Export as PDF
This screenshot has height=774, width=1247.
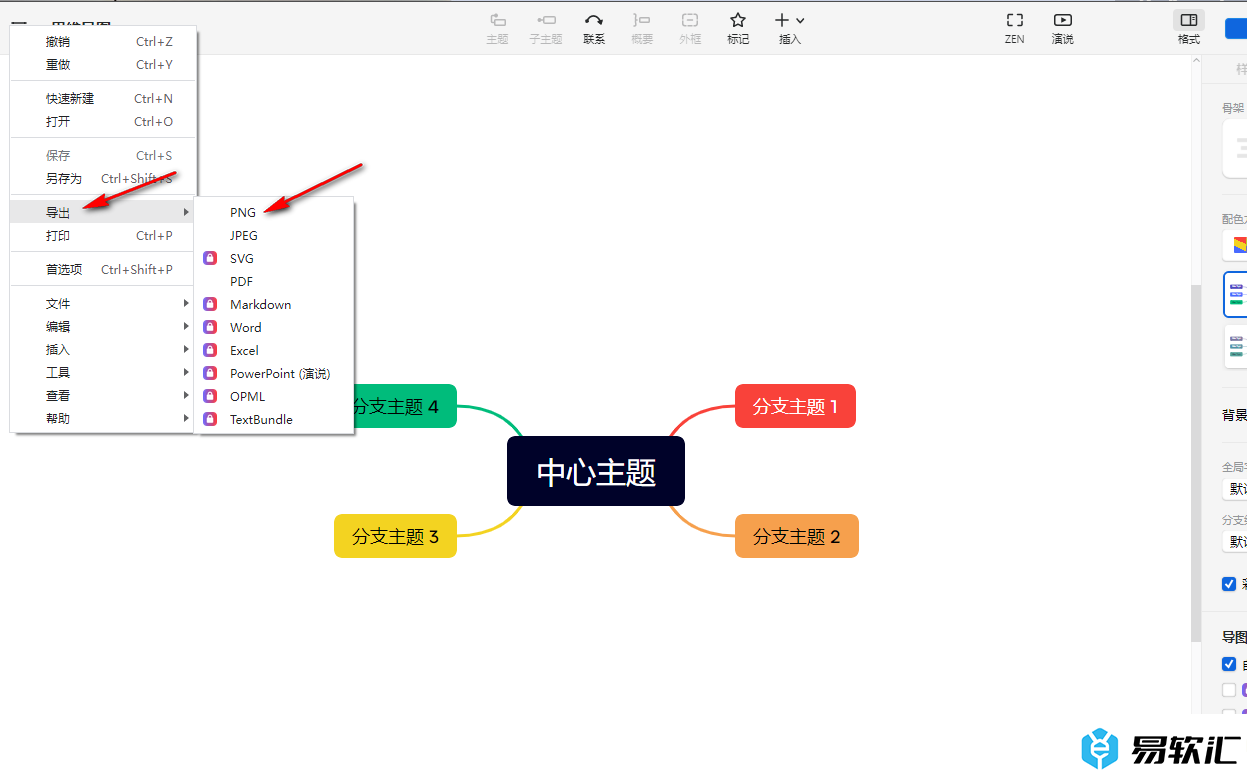coord(274,281)
